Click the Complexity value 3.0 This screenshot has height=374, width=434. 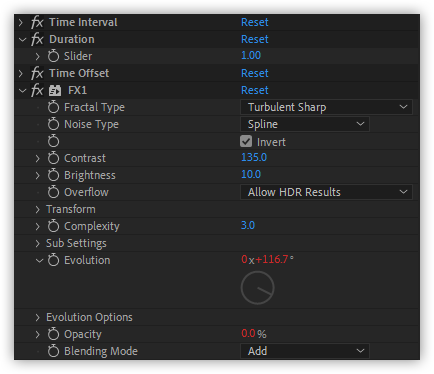click(248, 225)
